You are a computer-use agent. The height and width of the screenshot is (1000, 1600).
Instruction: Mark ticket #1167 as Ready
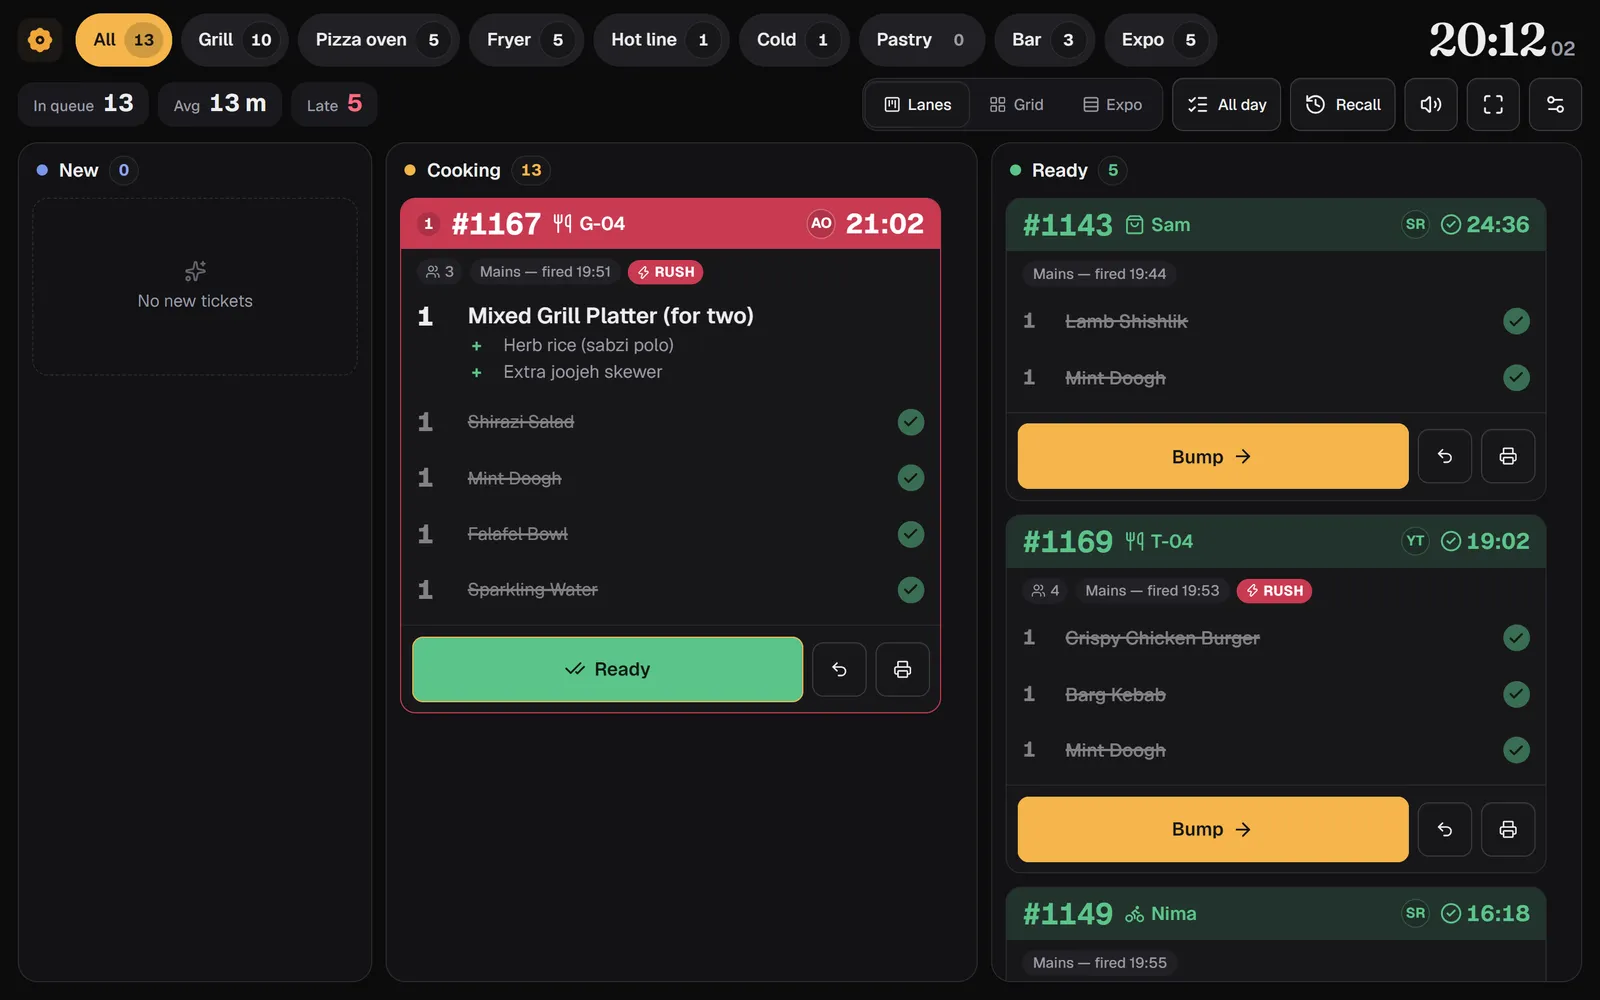coord(607,669)
